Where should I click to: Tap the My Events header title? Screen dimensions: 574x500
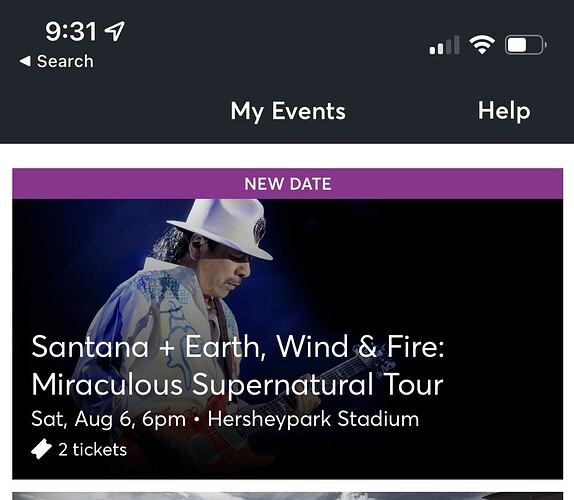[288, 111]
